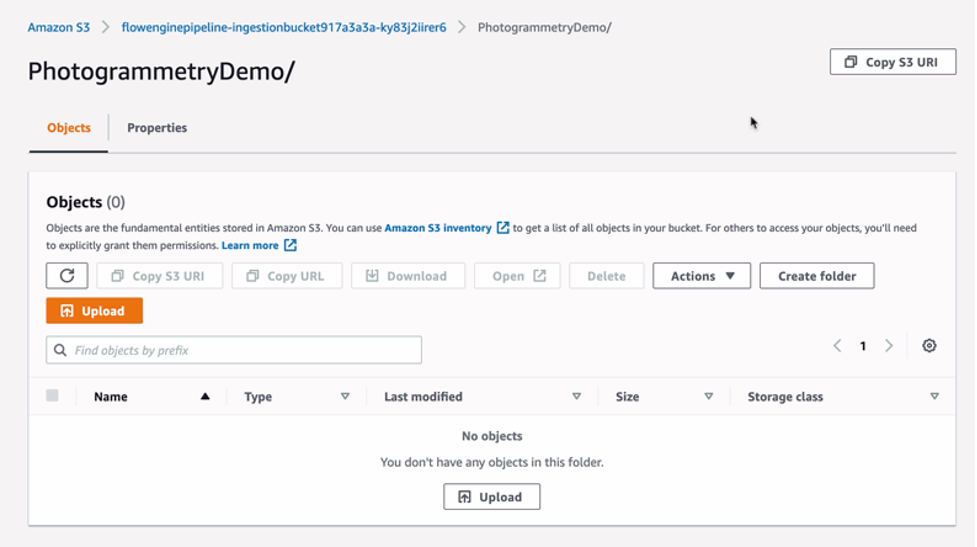This screenshot has height=547, width=977.
Task: Open the flowenginepipeline-ingestionbucket breadcrumb link
Action: click(284, 27)
